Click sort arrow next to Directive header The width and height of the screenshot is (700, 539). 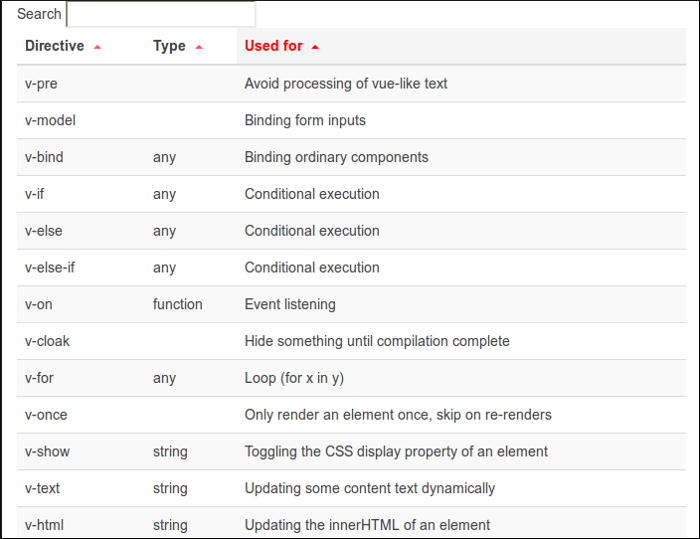point(97,47)
